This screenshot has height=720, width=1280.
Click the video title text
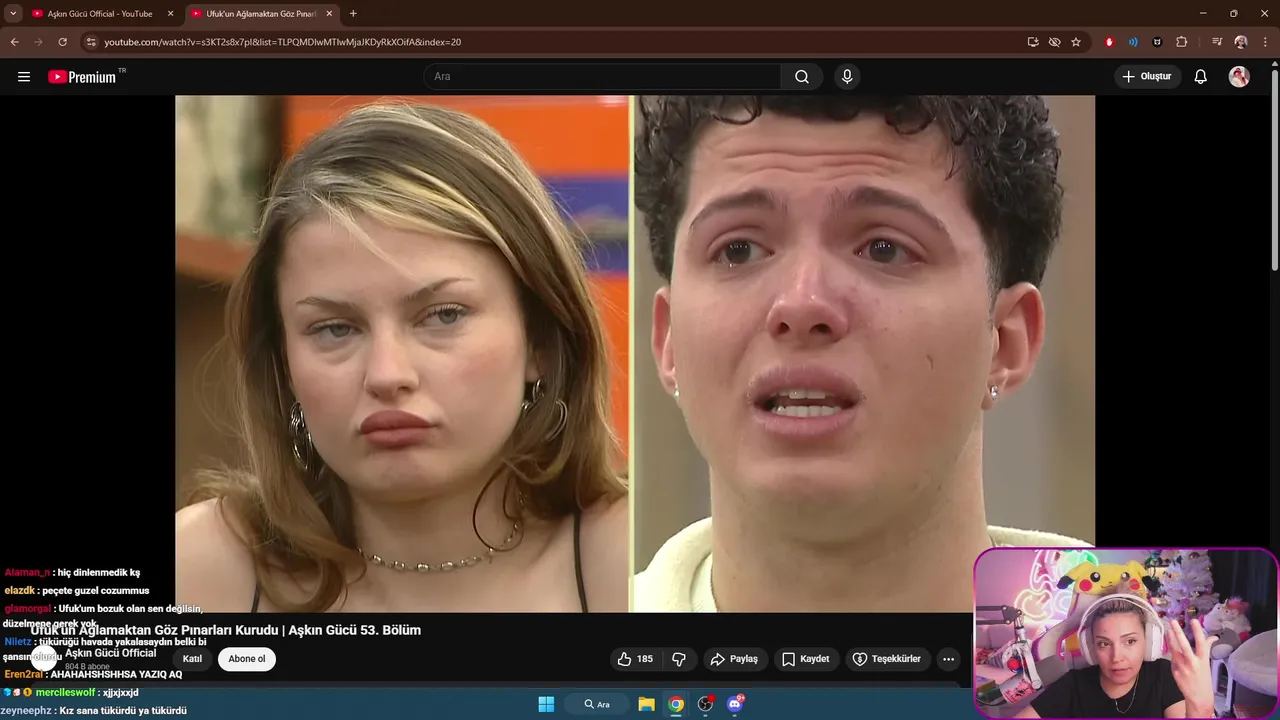coord(225,630)
